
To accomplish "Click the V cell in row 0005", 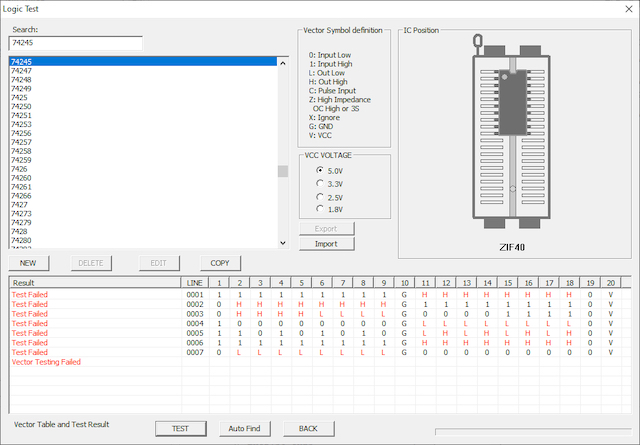I will [611, 333].
